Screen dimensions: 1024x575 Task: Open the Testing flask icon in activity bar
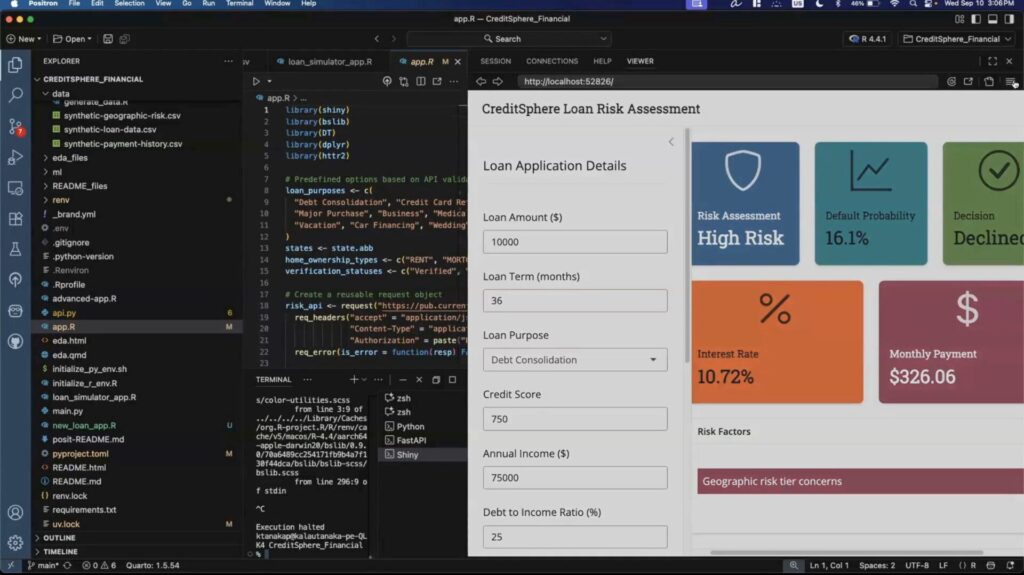(x=15, y=249)
